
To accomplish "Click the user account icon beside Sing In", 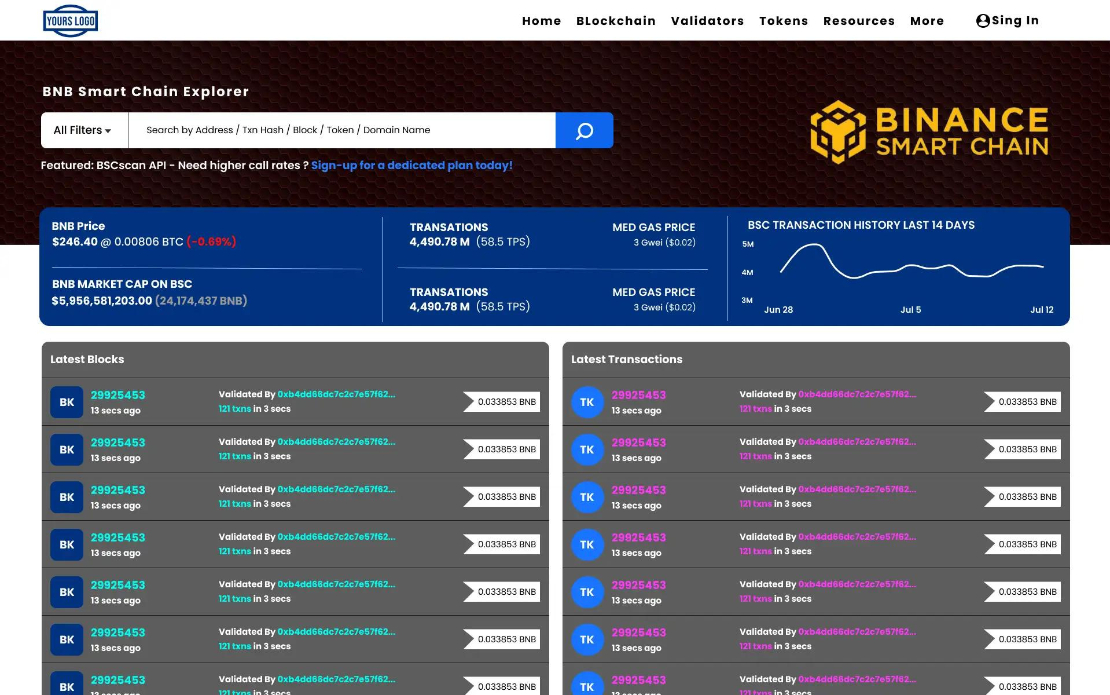I will [983, 21].
